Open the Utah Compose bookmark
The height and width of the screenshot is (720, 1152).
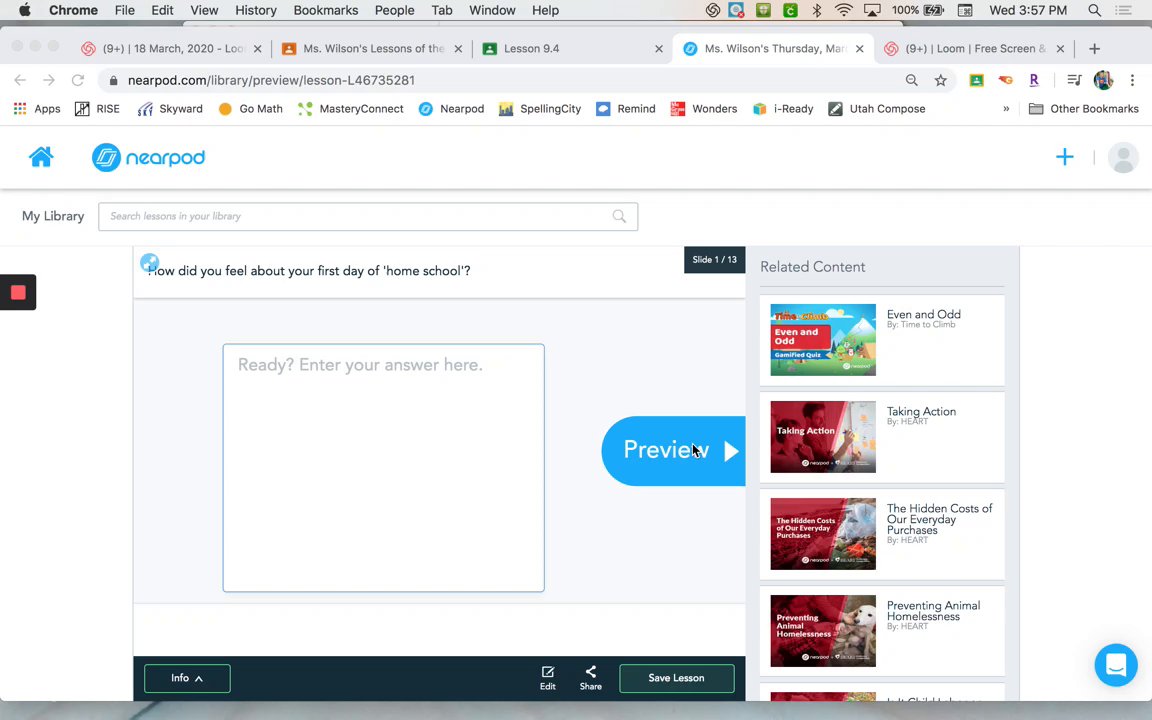[877, 109]
